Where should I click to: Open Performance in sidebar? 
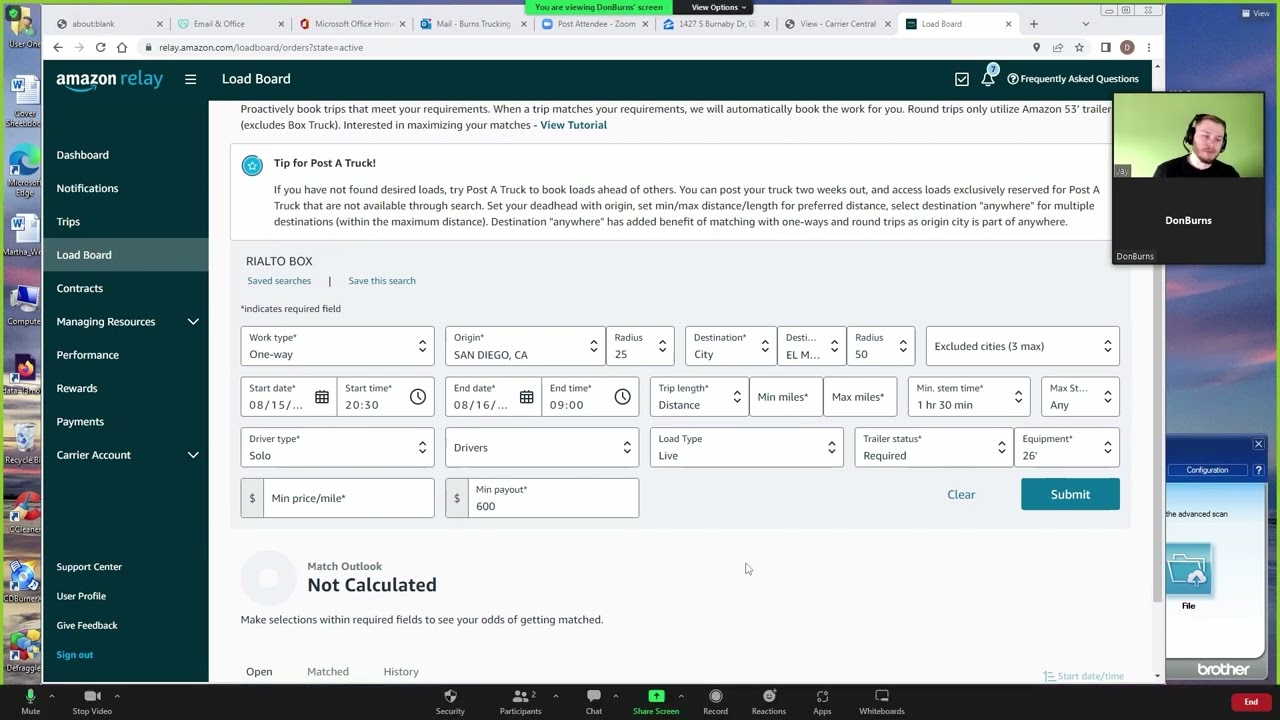(88, 355)
